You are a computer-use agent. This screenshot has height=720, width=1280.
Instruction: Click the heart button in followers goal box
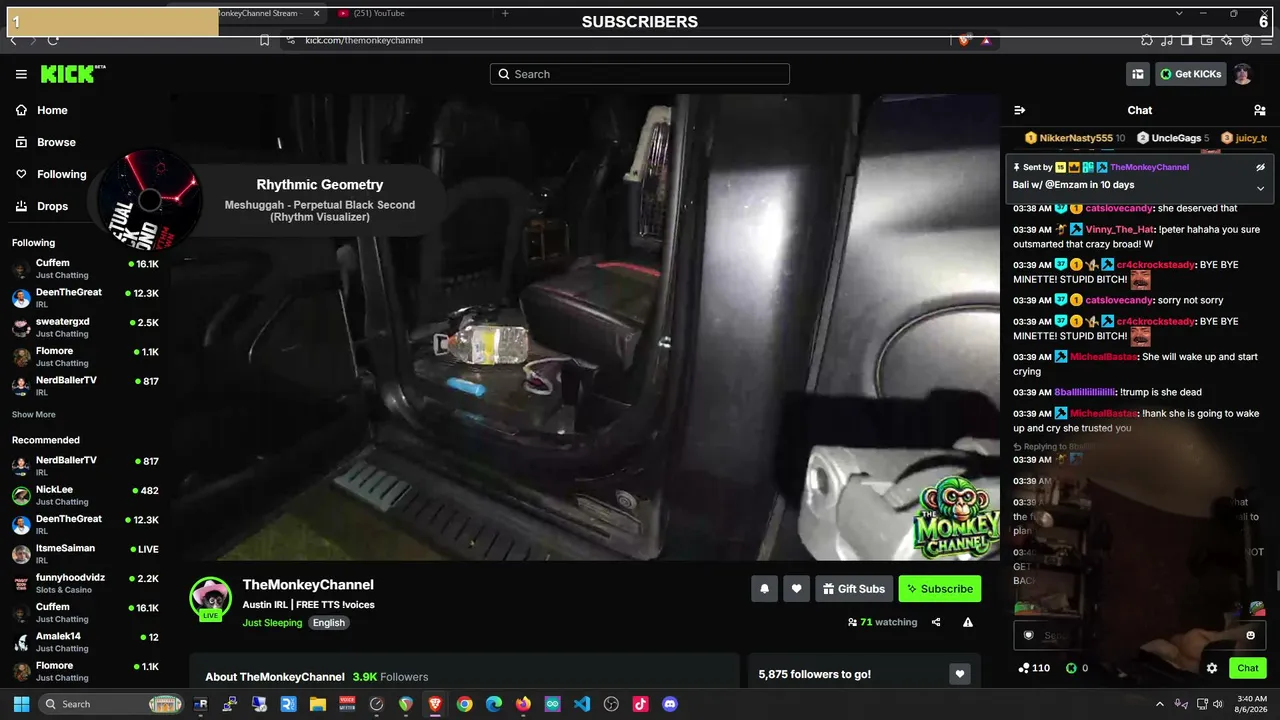click(x=960, y=674)
